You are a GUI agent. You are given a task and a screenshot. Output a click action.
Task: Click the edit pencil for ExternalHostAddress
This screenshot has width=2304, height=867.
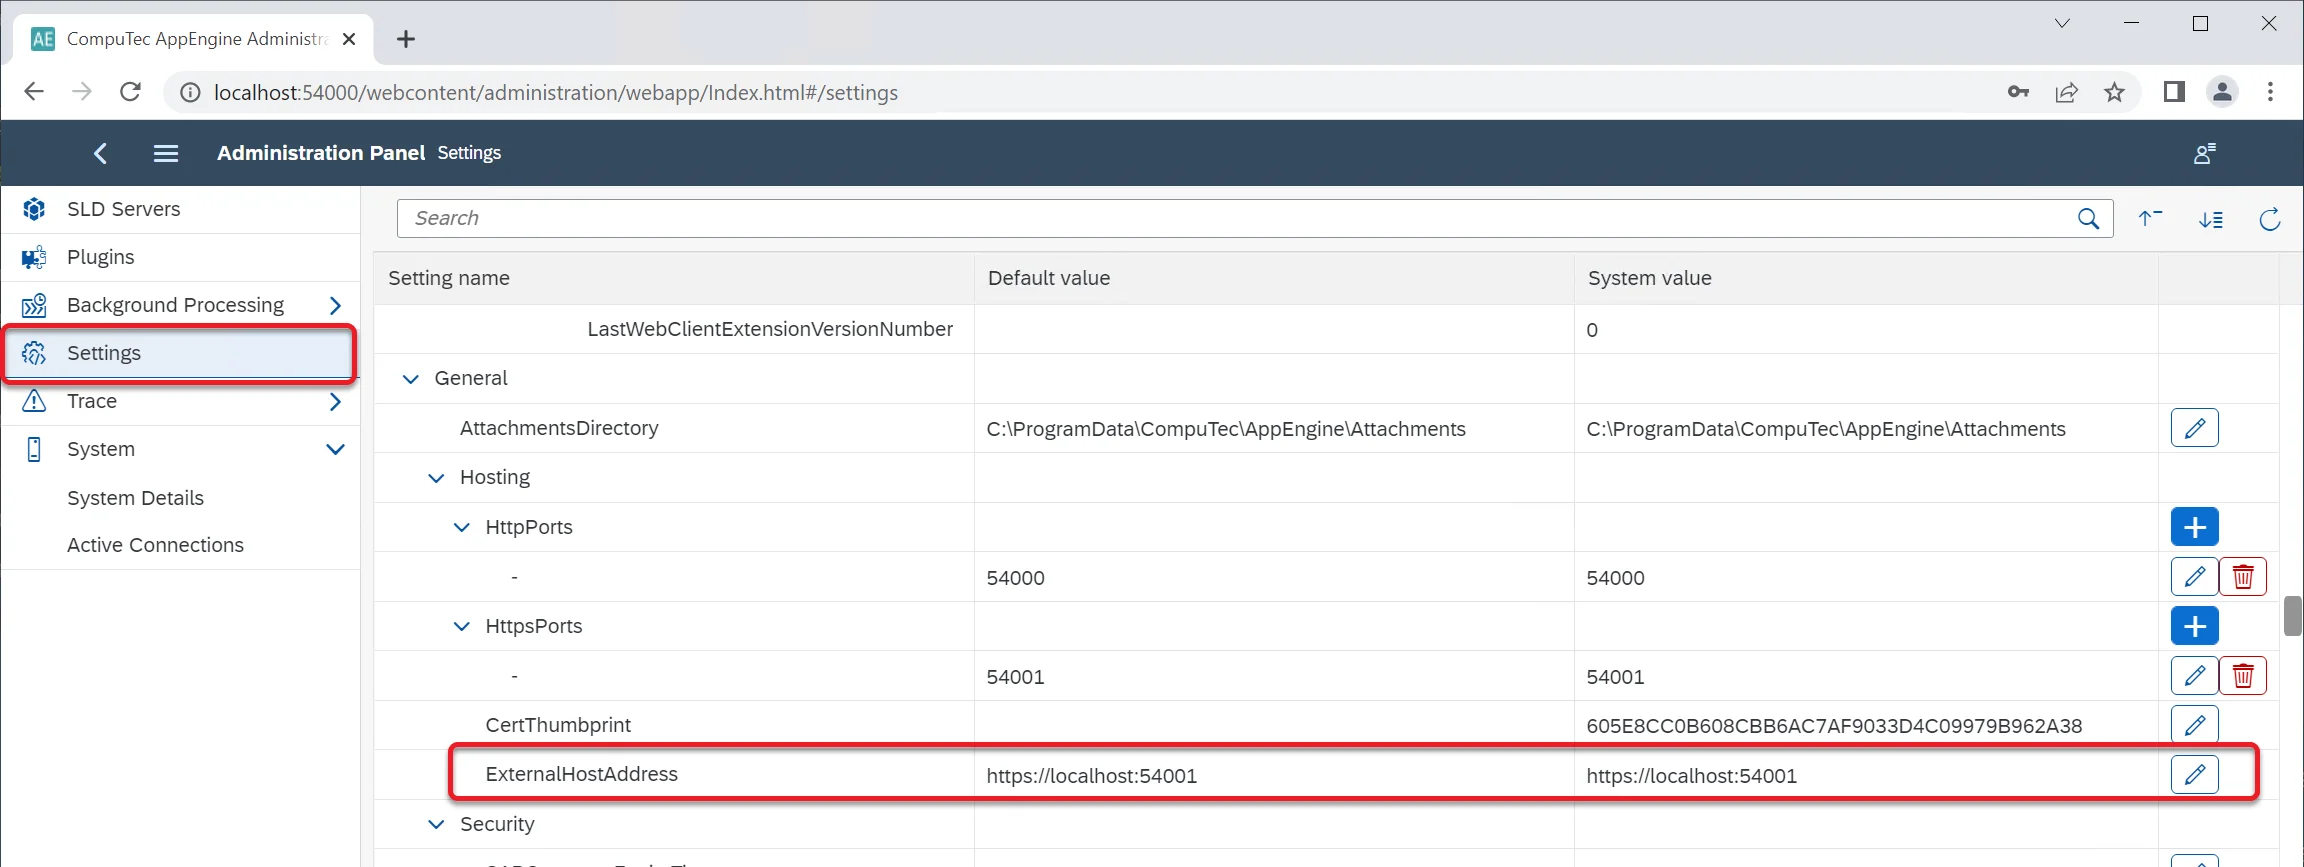[2194, 775]
